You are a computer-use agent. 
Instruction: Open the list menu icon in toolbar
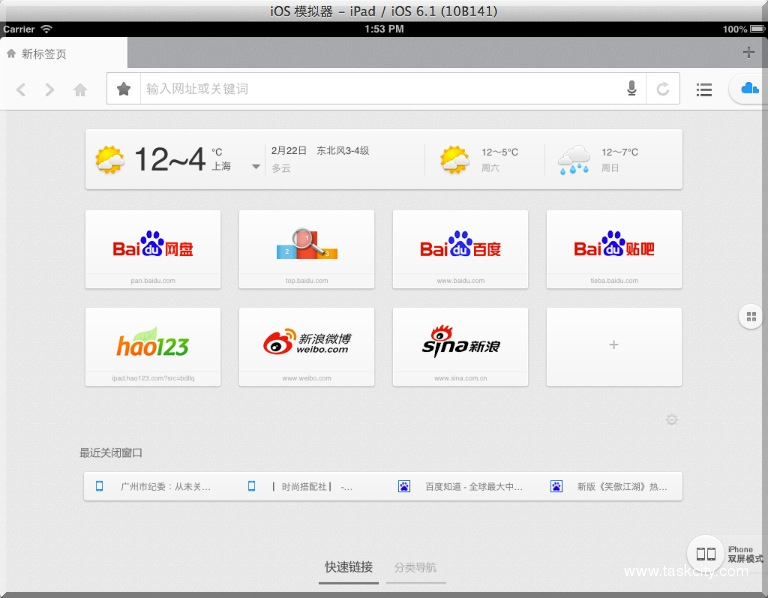704,90
